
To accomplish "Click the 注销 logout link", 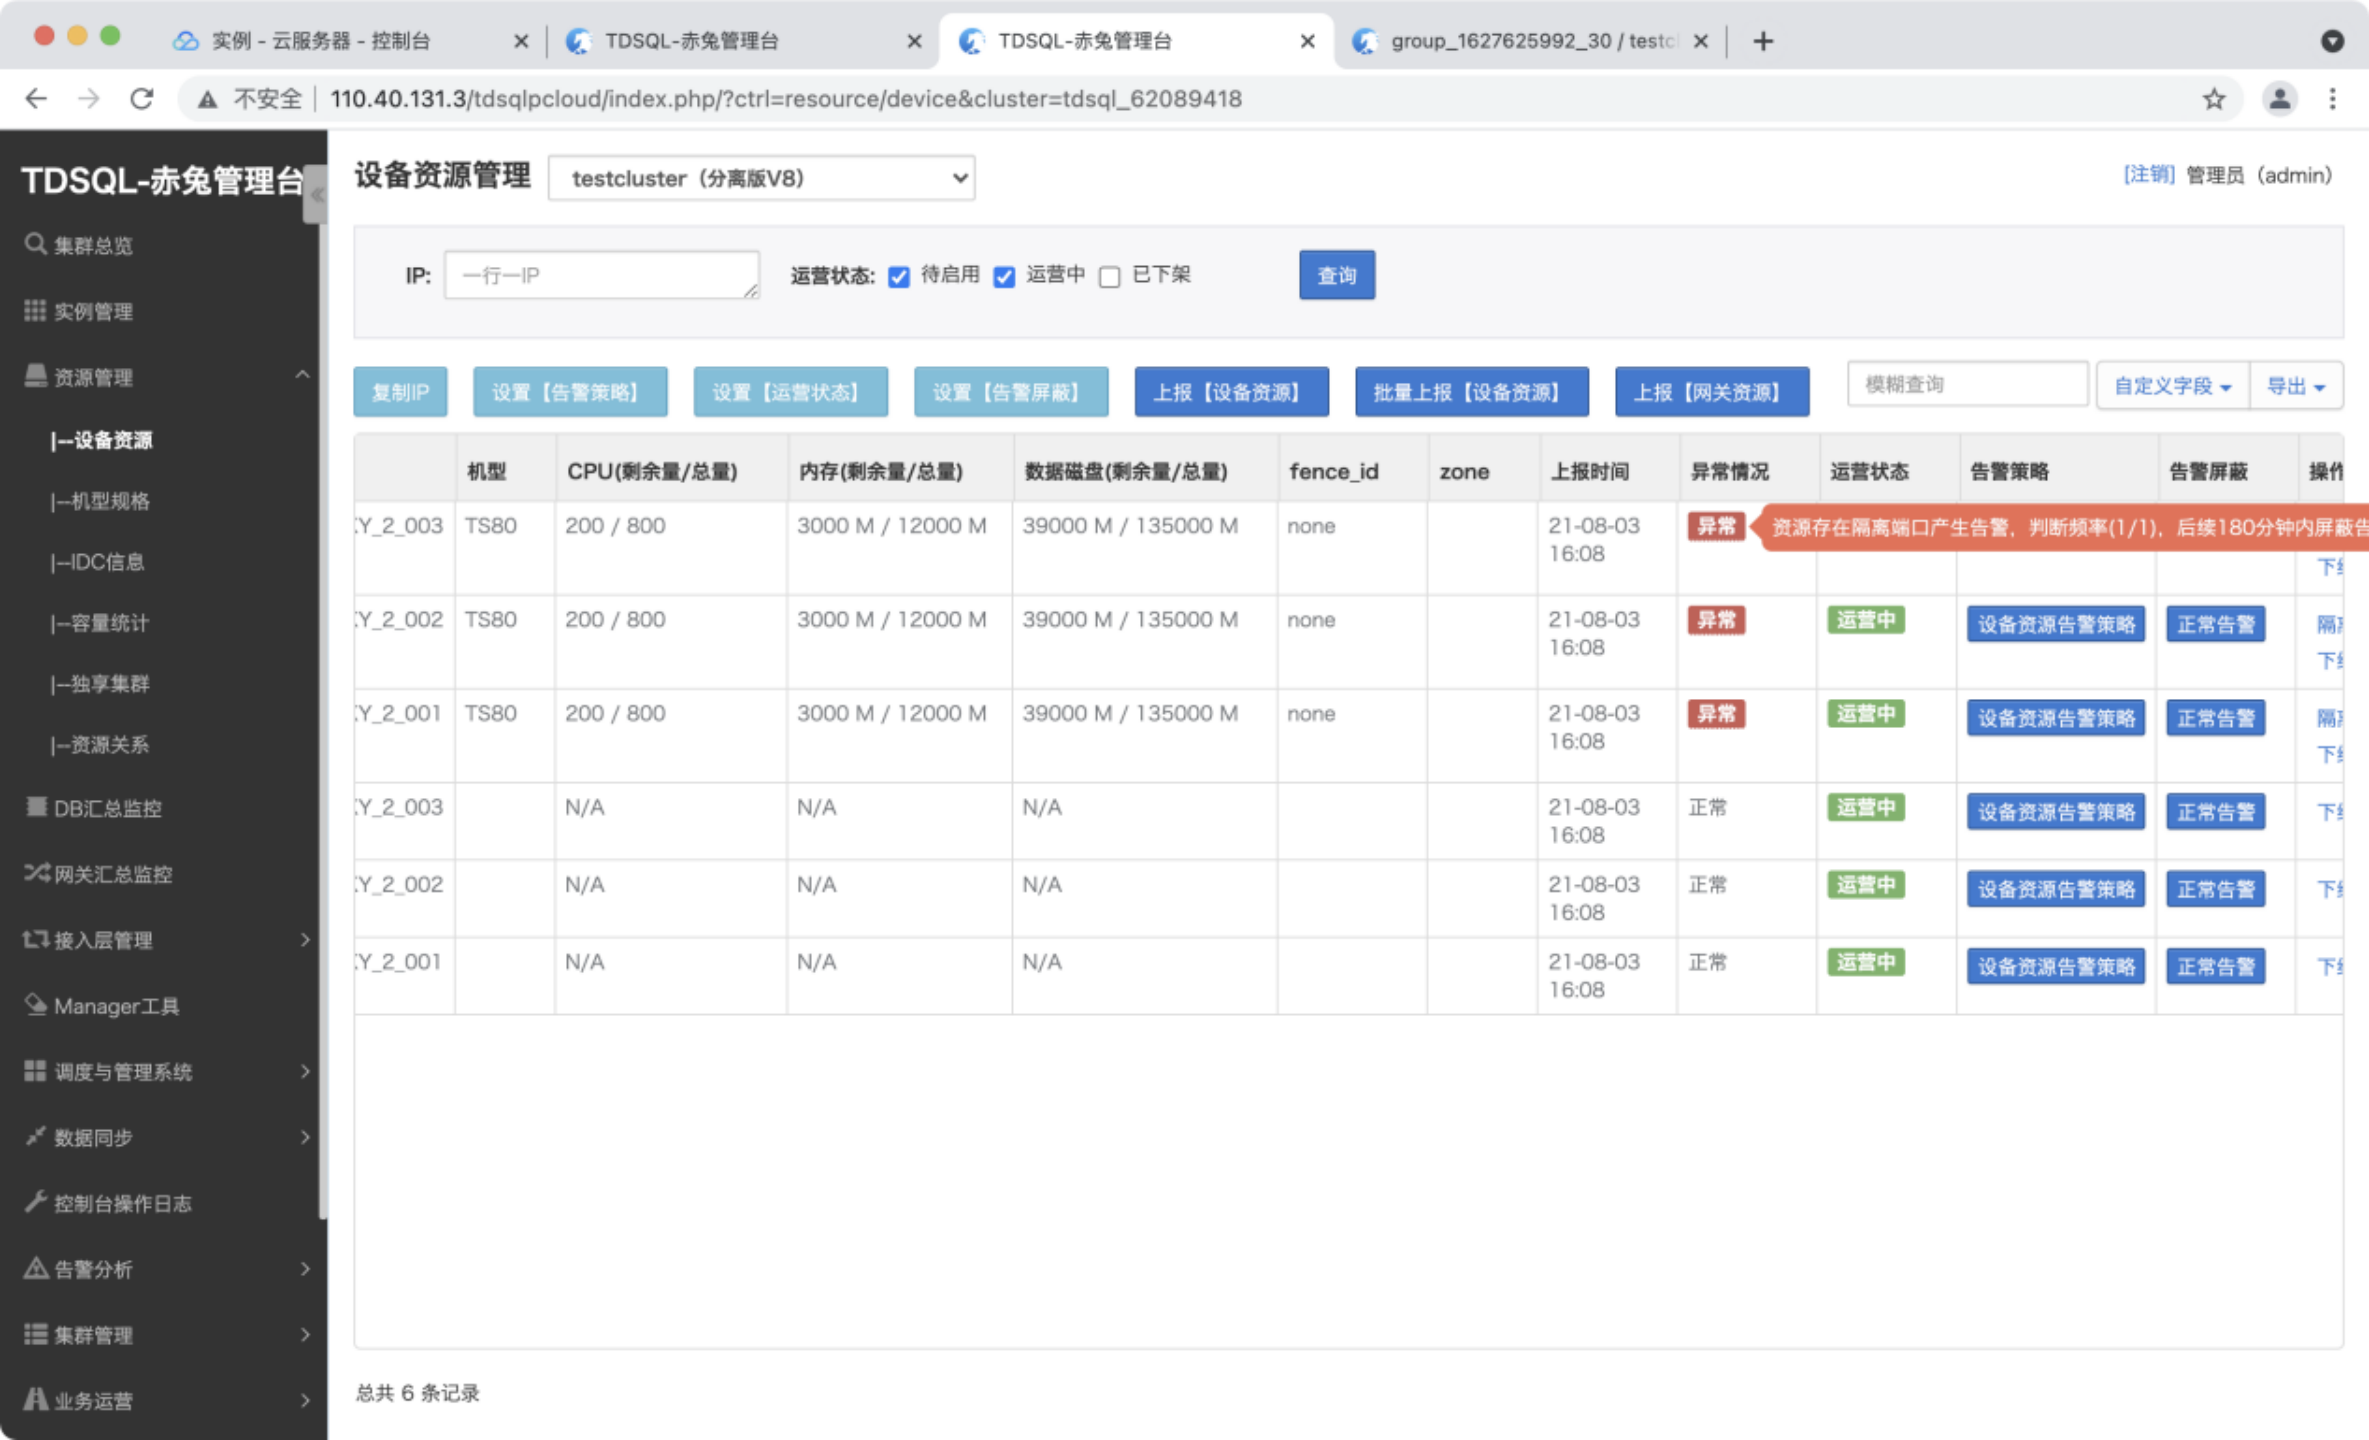I will pos(2148,175).
